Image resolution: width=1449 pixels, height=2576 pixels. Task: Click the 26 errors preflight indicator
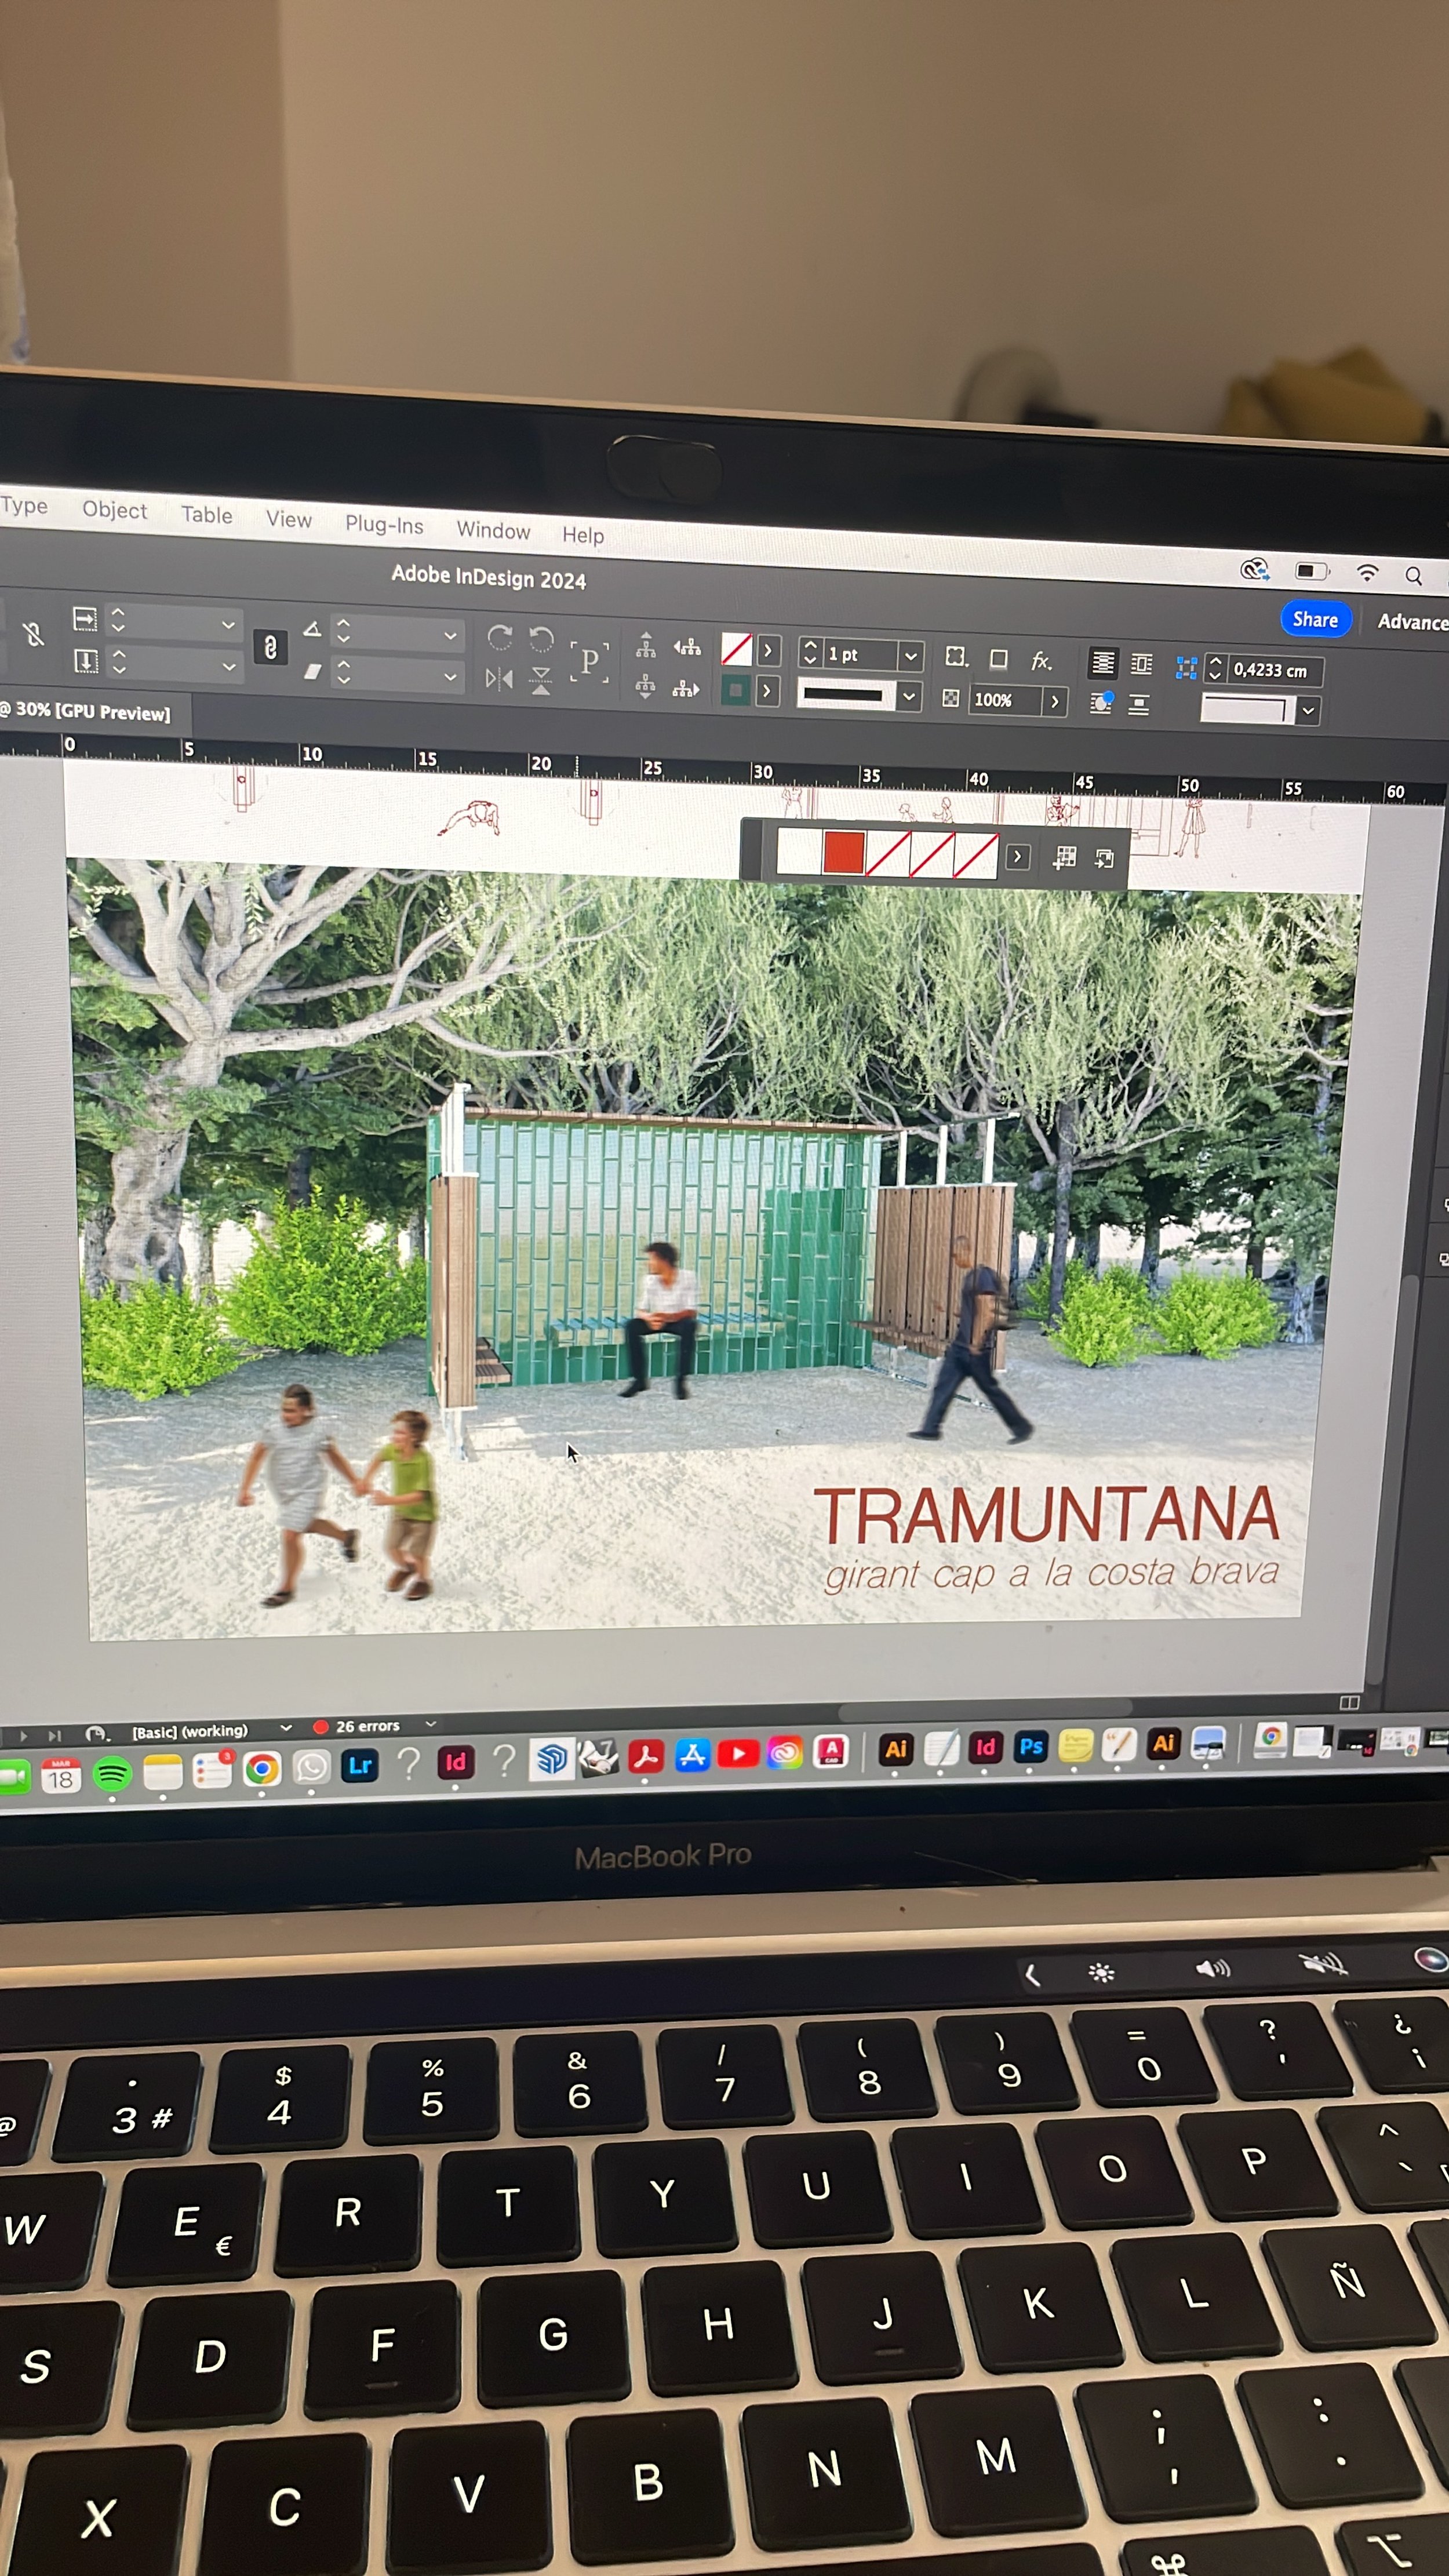tap(357, 1726)
